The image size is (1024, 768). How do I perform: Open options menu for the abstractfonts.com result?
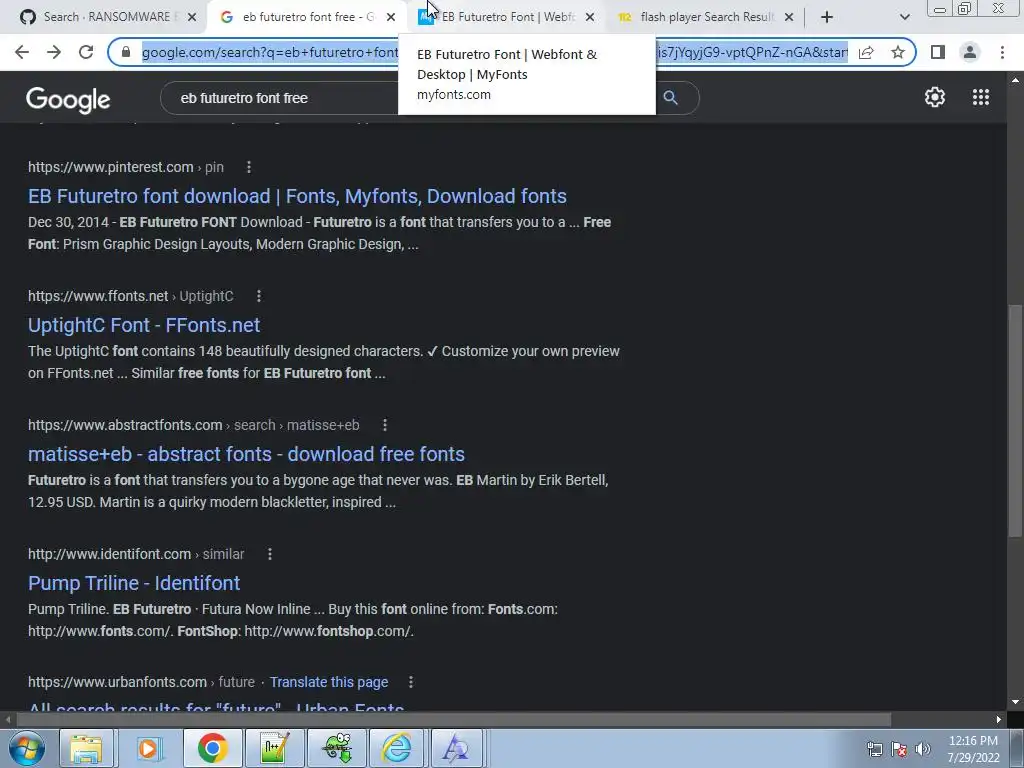pyautogui.click(x=385, y=425)
